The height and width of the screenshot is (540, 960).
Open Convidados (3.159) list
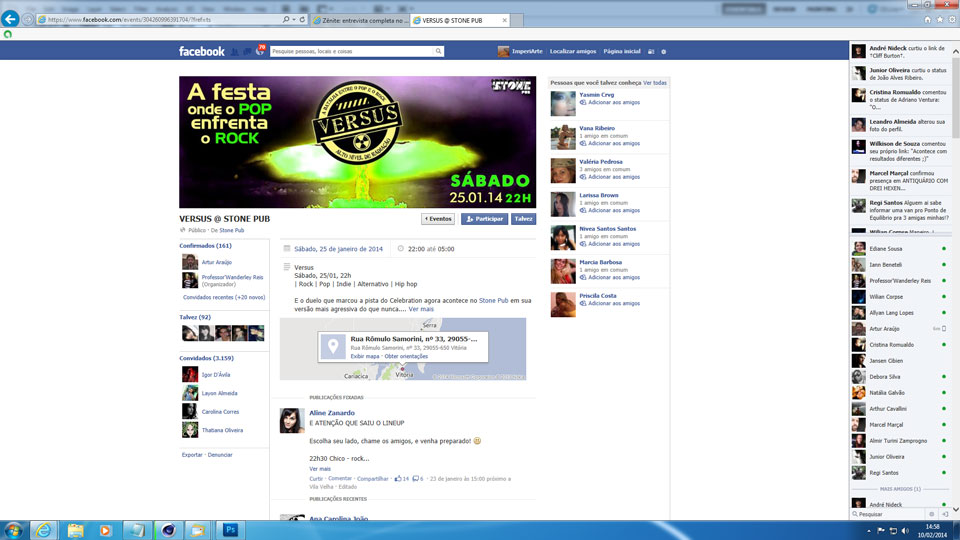pos(206,358)
